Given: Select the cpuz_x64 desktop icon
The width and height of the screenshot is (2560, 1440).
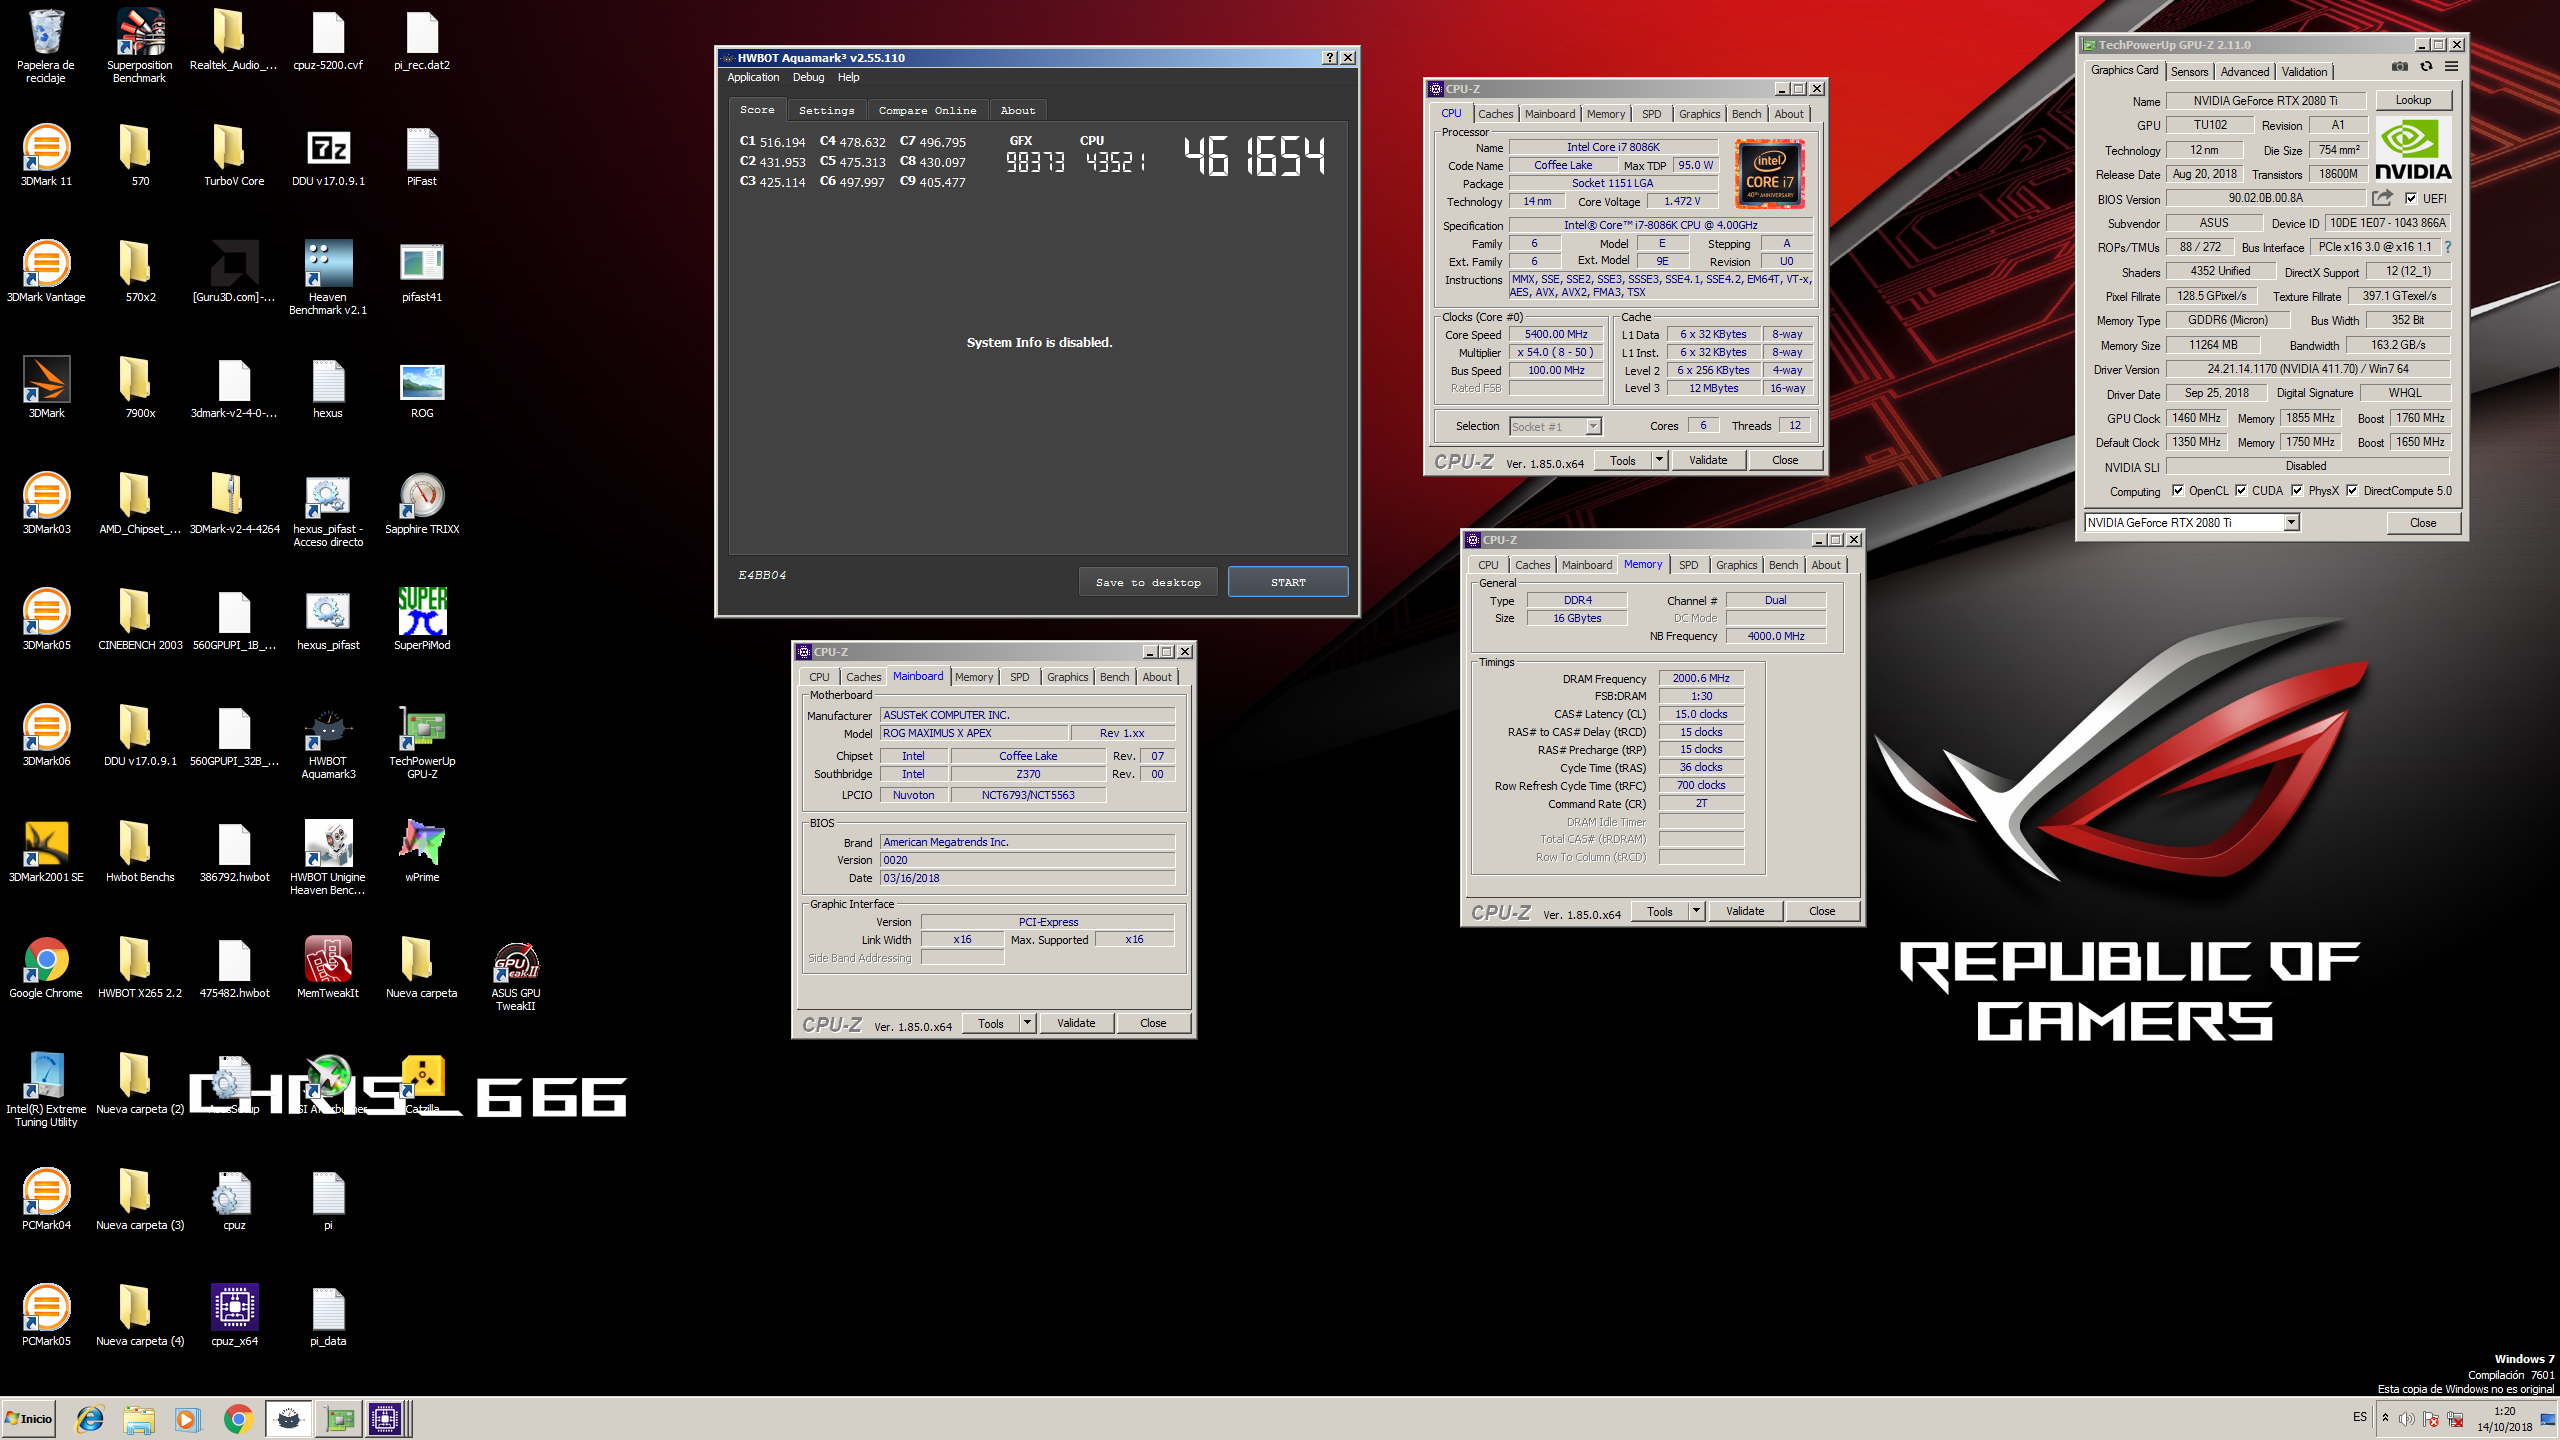Looking at the screenshot, I should tap(235, 1316).
